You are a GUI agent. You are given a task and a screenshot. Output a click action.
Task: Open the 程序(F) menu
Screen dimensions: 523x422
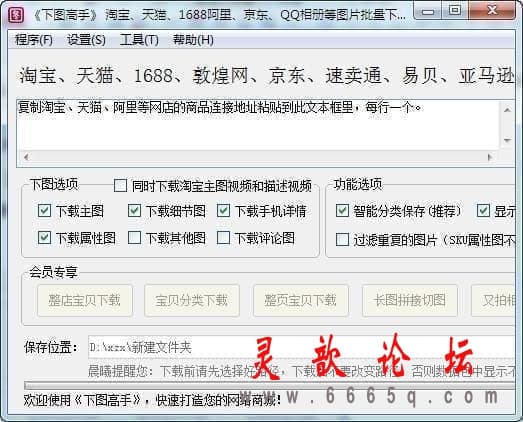pyautogui.click(x=34, y=40)
